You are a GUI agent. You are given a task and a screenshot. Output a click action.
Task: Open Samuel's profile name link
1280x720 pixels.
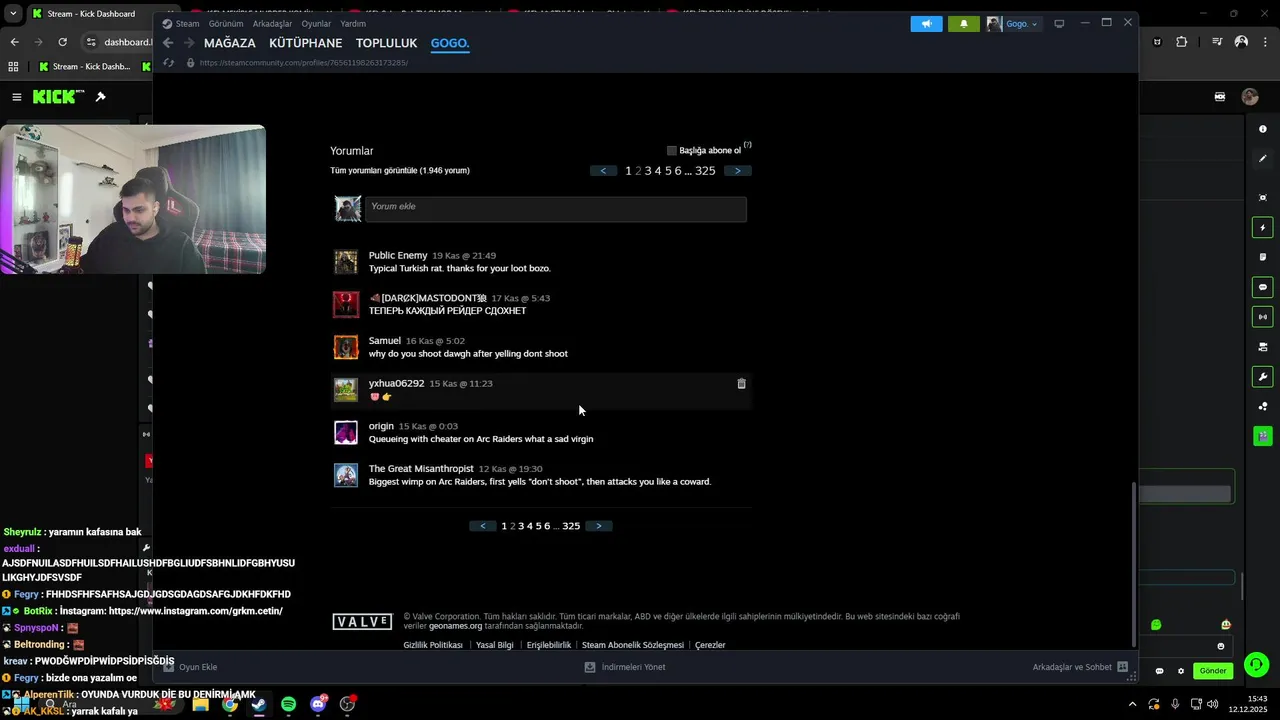click(x=385, y=341)
